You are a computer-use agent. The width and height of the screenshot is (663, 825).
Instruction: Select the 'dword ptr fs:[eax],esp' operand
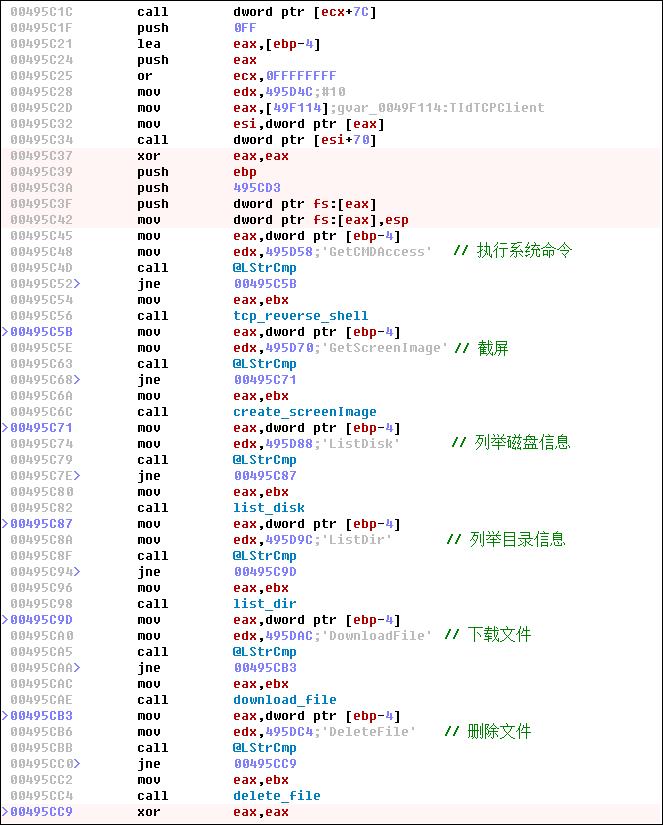pyautogui.click(x=320, y=220)
